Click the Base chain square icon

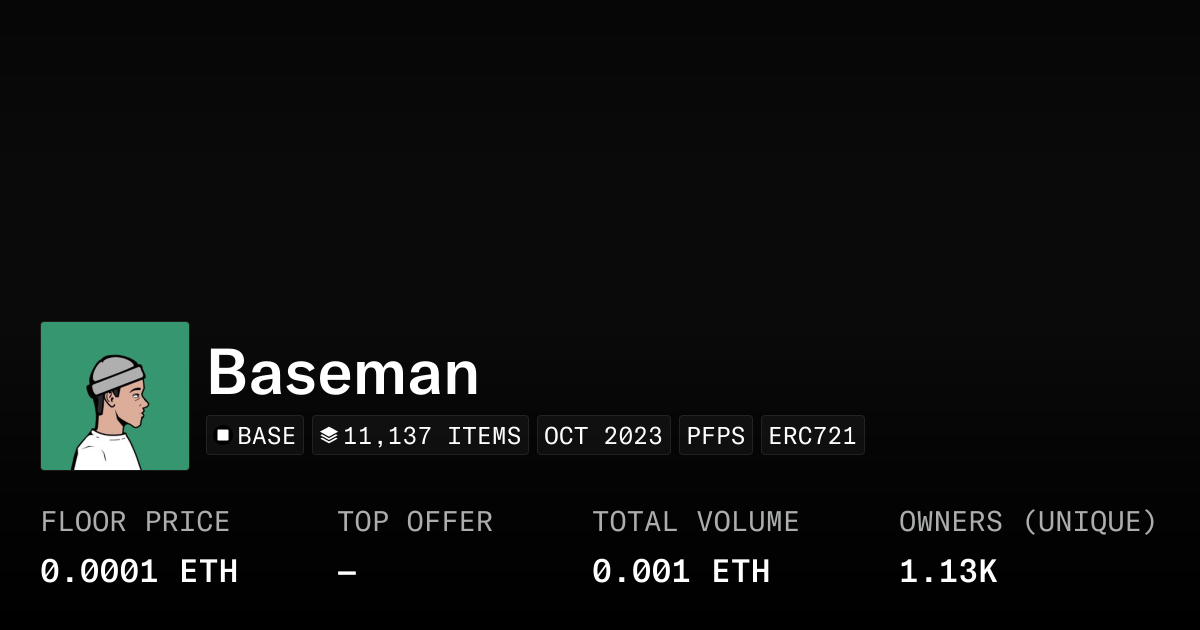point(223,435)
